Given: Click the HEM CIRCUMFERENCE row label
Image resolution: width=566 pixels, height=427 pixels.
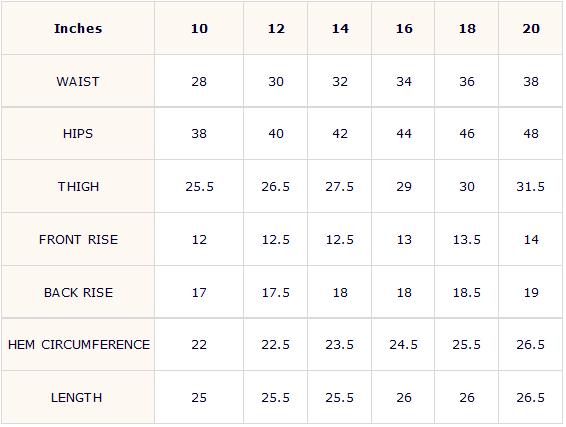Looking at the screenshot, I should pos(78,344).
